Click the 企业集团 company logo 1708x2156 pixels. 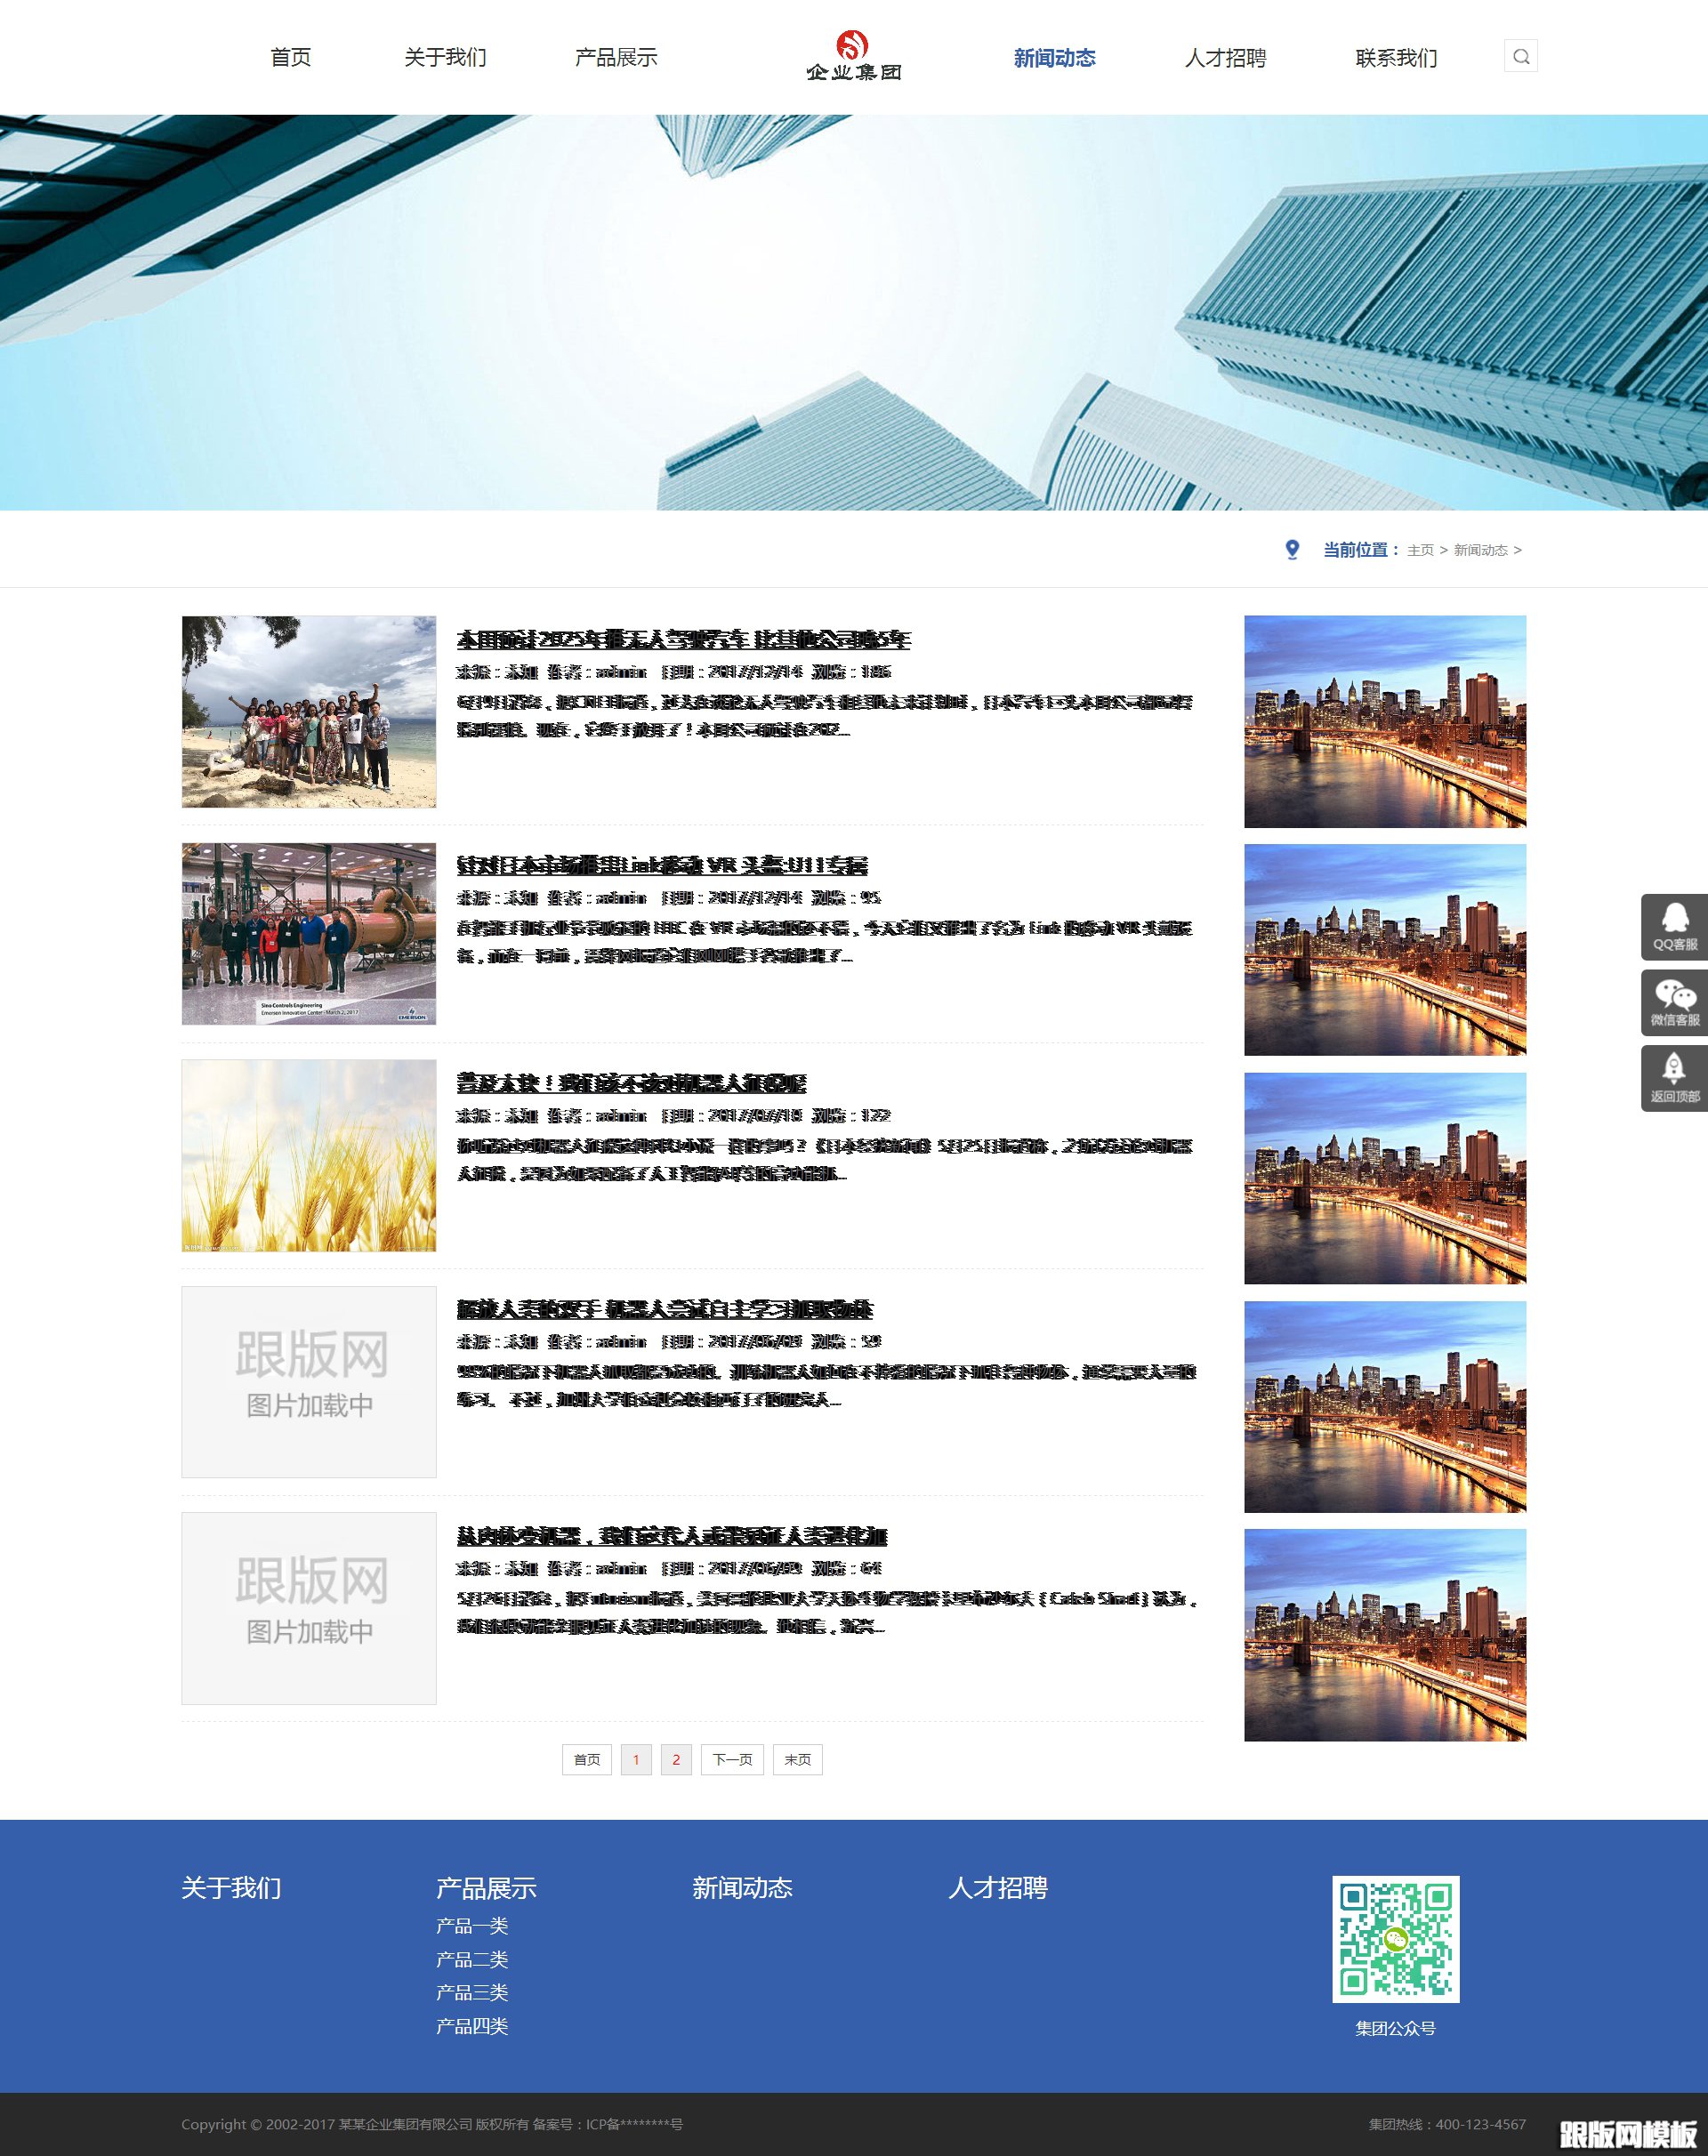[855, 57]
